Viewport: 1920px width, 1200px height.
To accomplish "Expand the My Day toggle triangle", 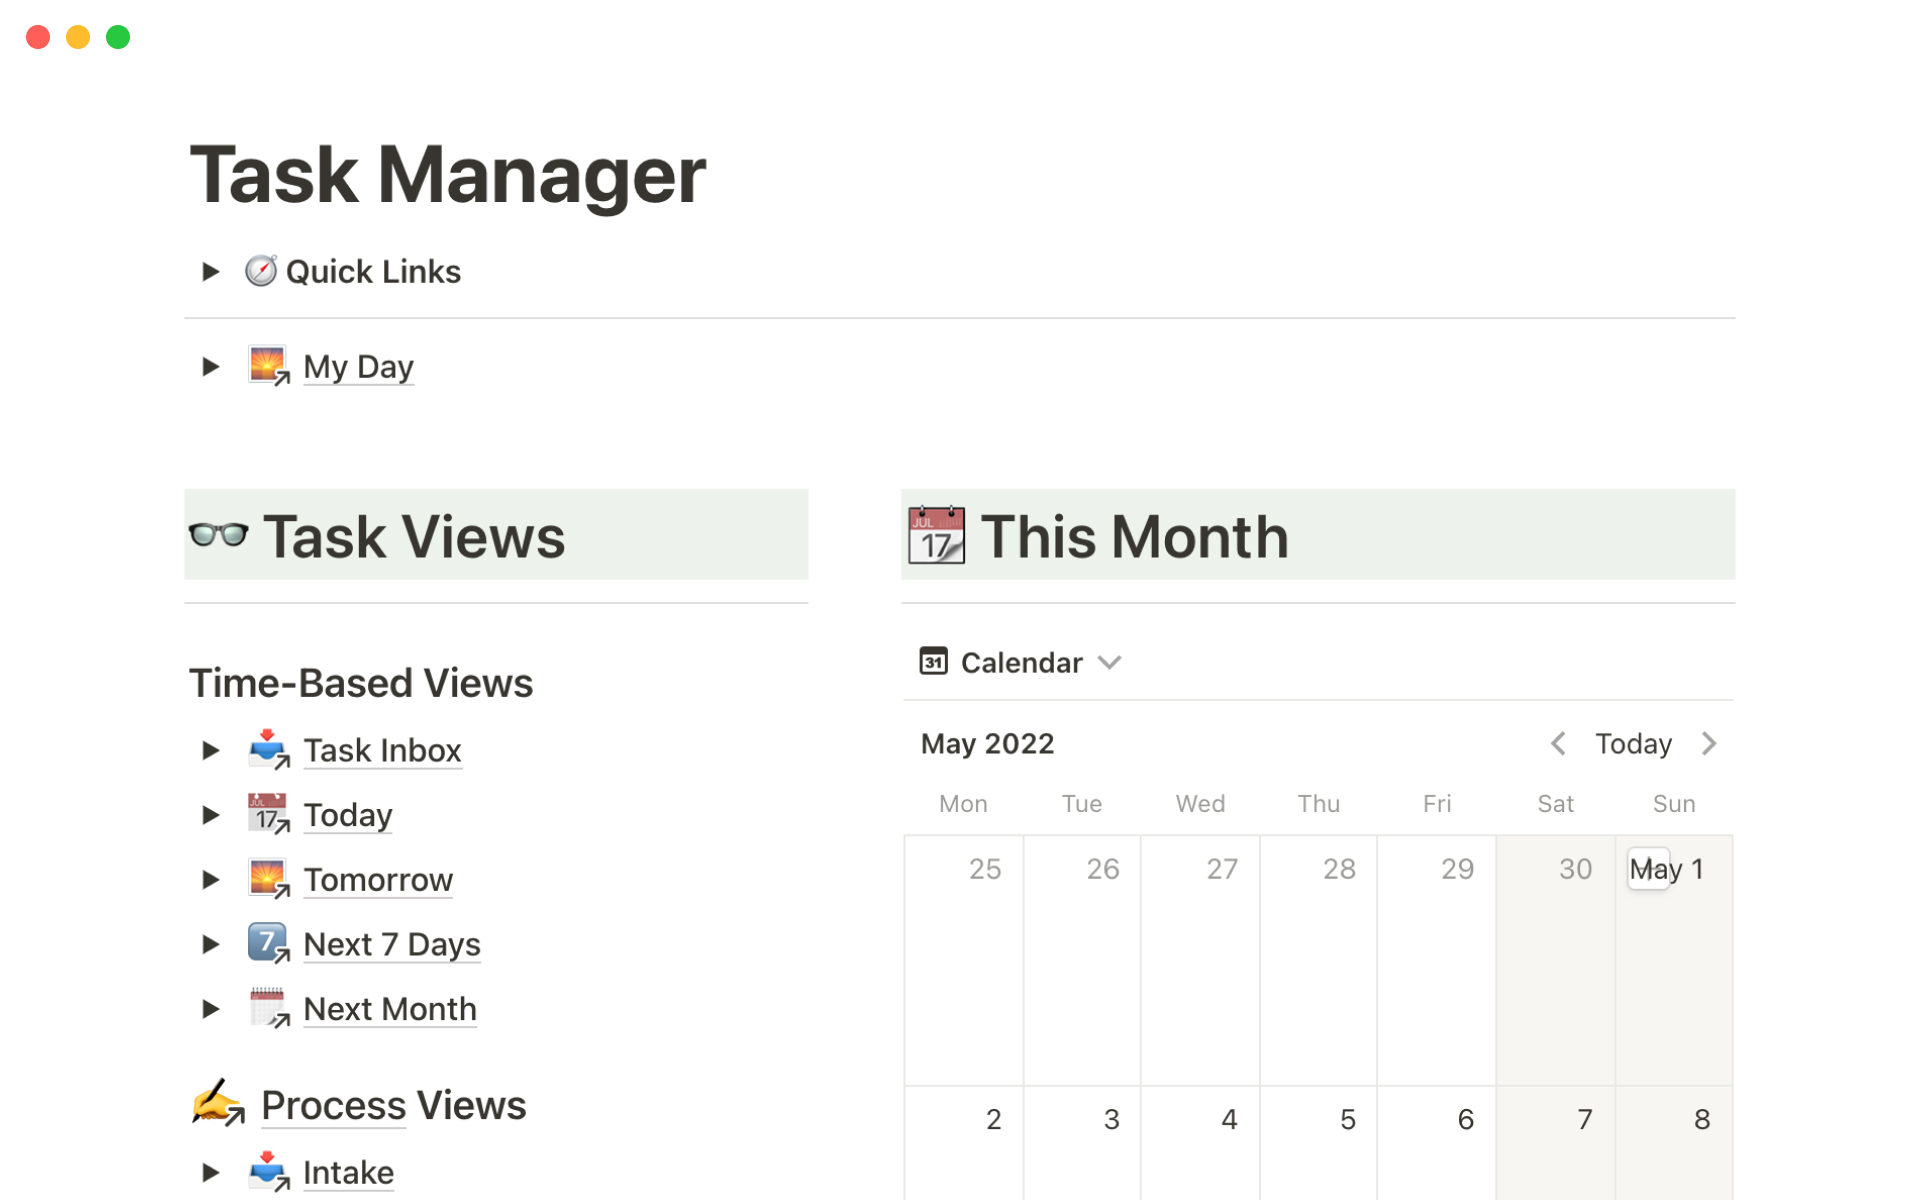I will [x=210, y=367].
